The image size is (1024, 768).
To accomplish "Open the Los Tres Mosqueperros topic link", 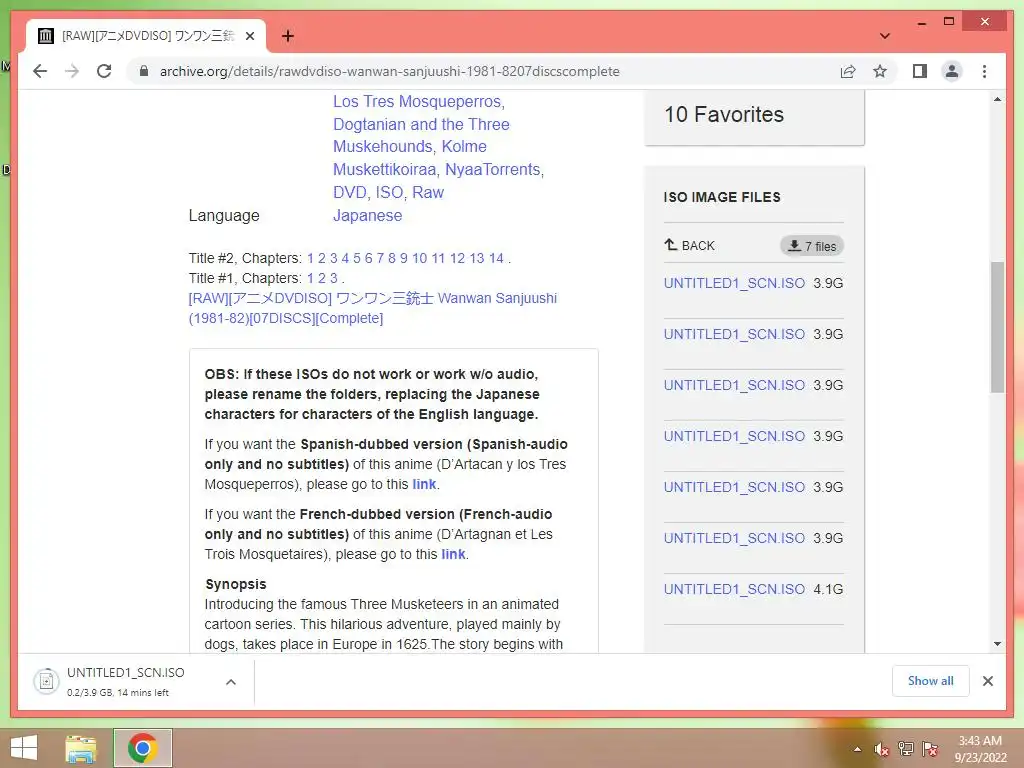I will point(417,101).
